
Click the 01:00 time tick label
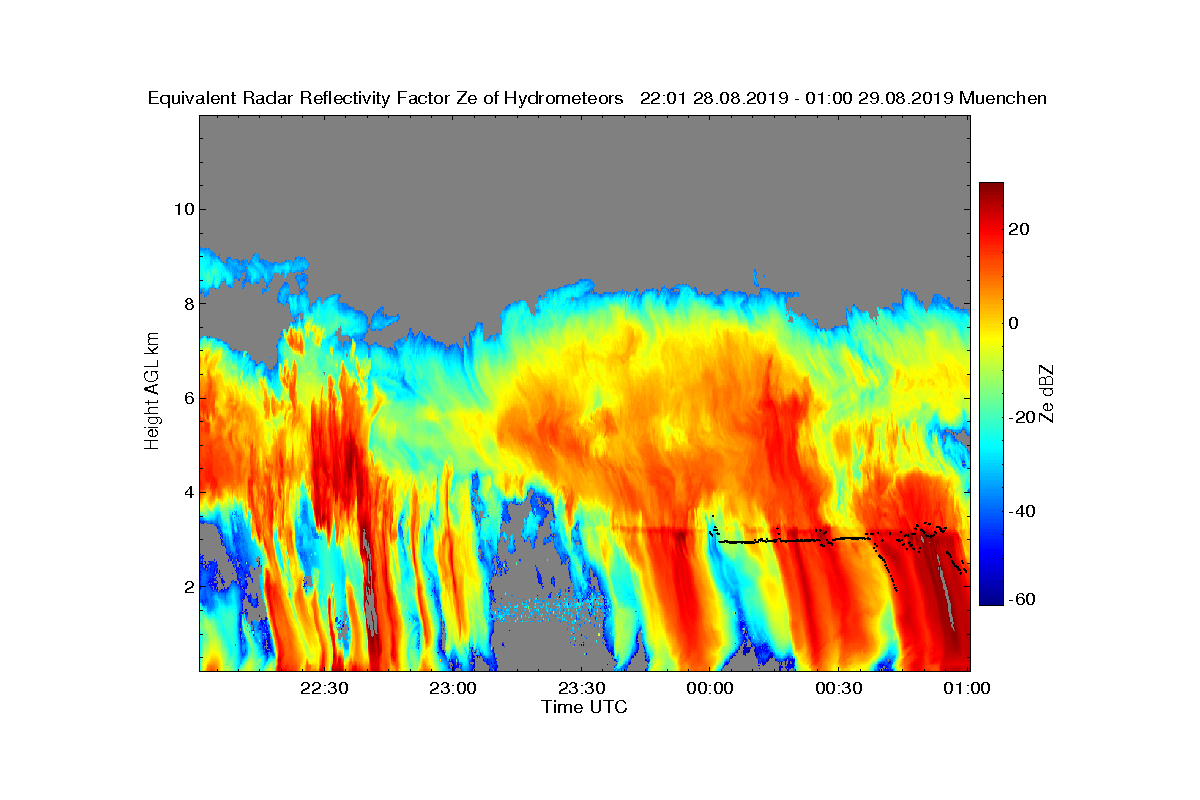(x=967, y=689)
